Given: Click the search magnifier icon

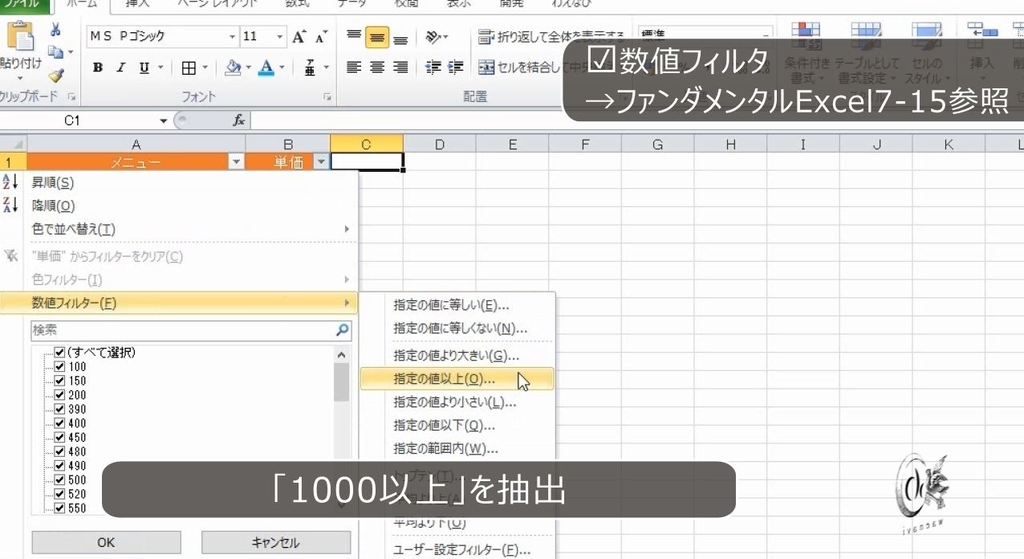Looking at the screenshot, I should tap(342, 330).
